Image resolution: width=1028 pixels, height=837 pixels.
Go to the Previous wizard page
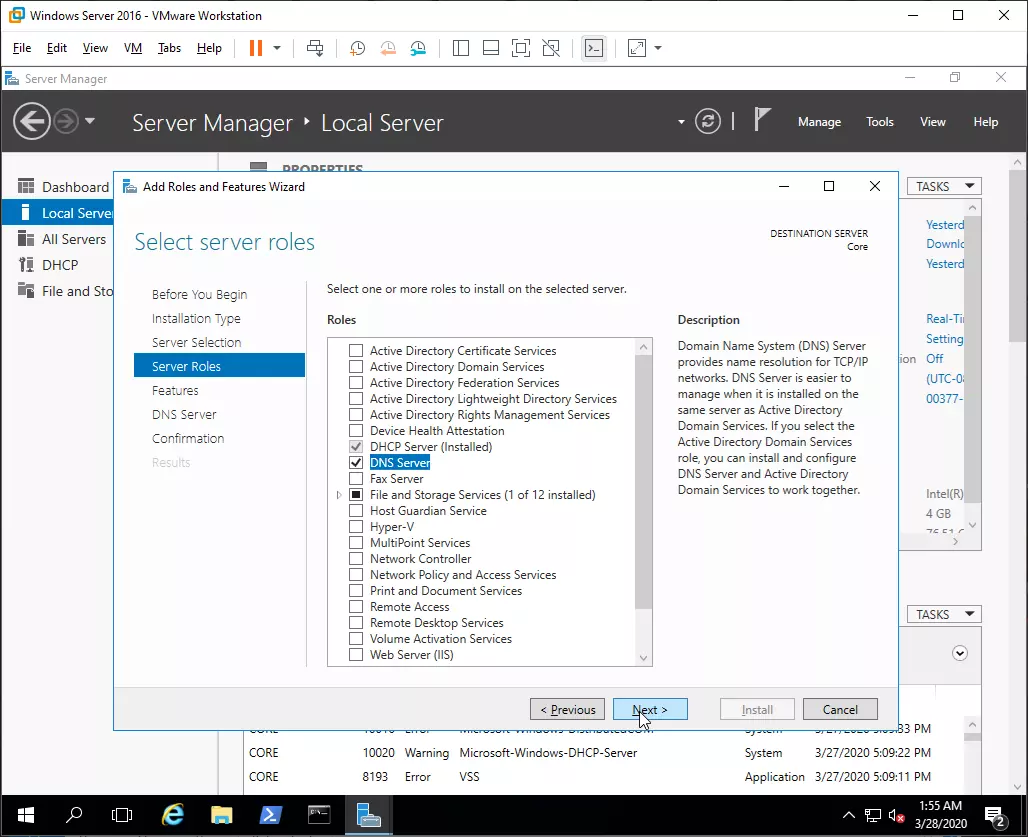click(x=568, y=710)
